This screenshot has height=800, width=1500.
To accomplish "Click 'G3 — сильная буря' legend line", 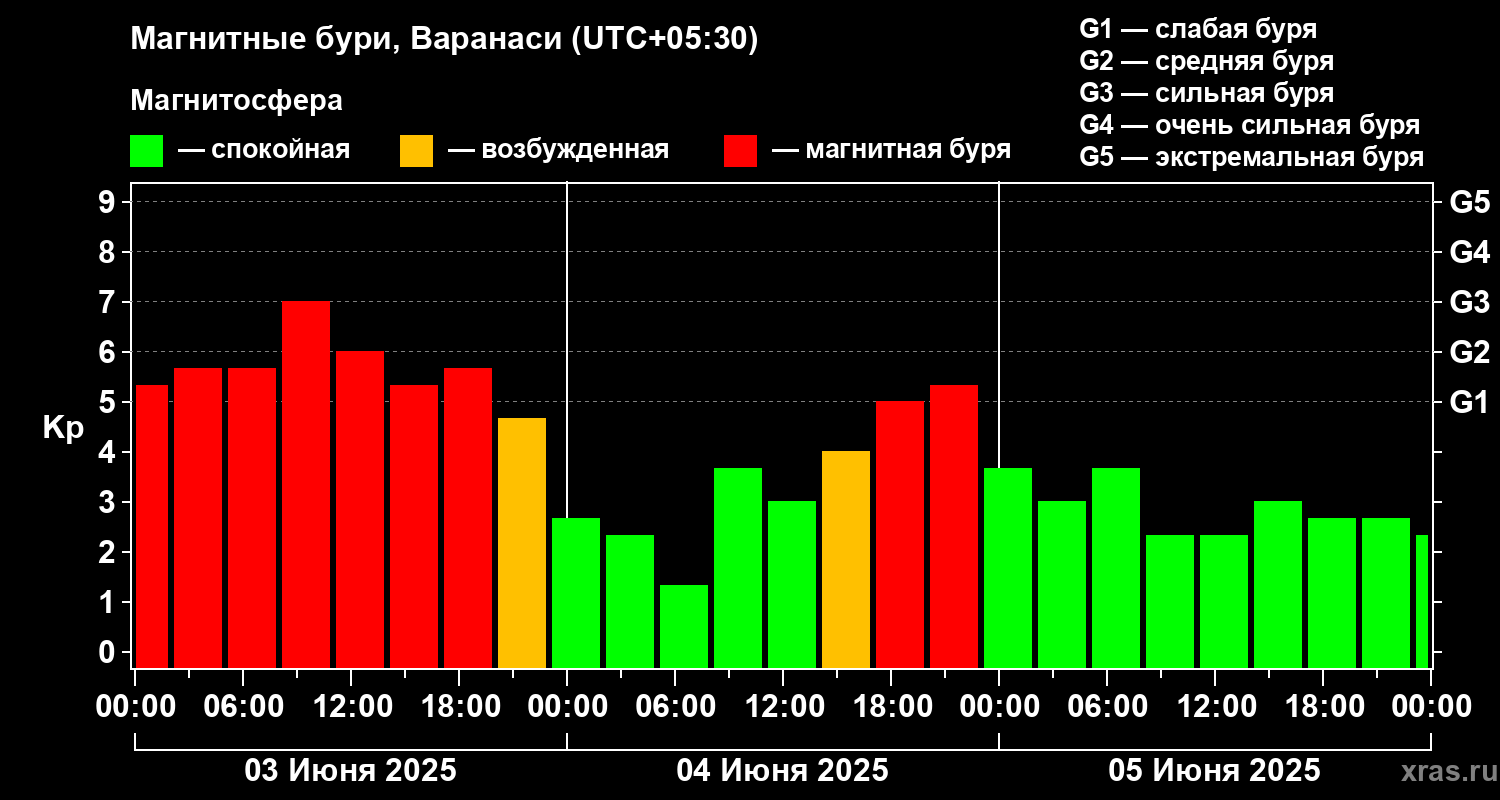I will tap(1206, 93).
